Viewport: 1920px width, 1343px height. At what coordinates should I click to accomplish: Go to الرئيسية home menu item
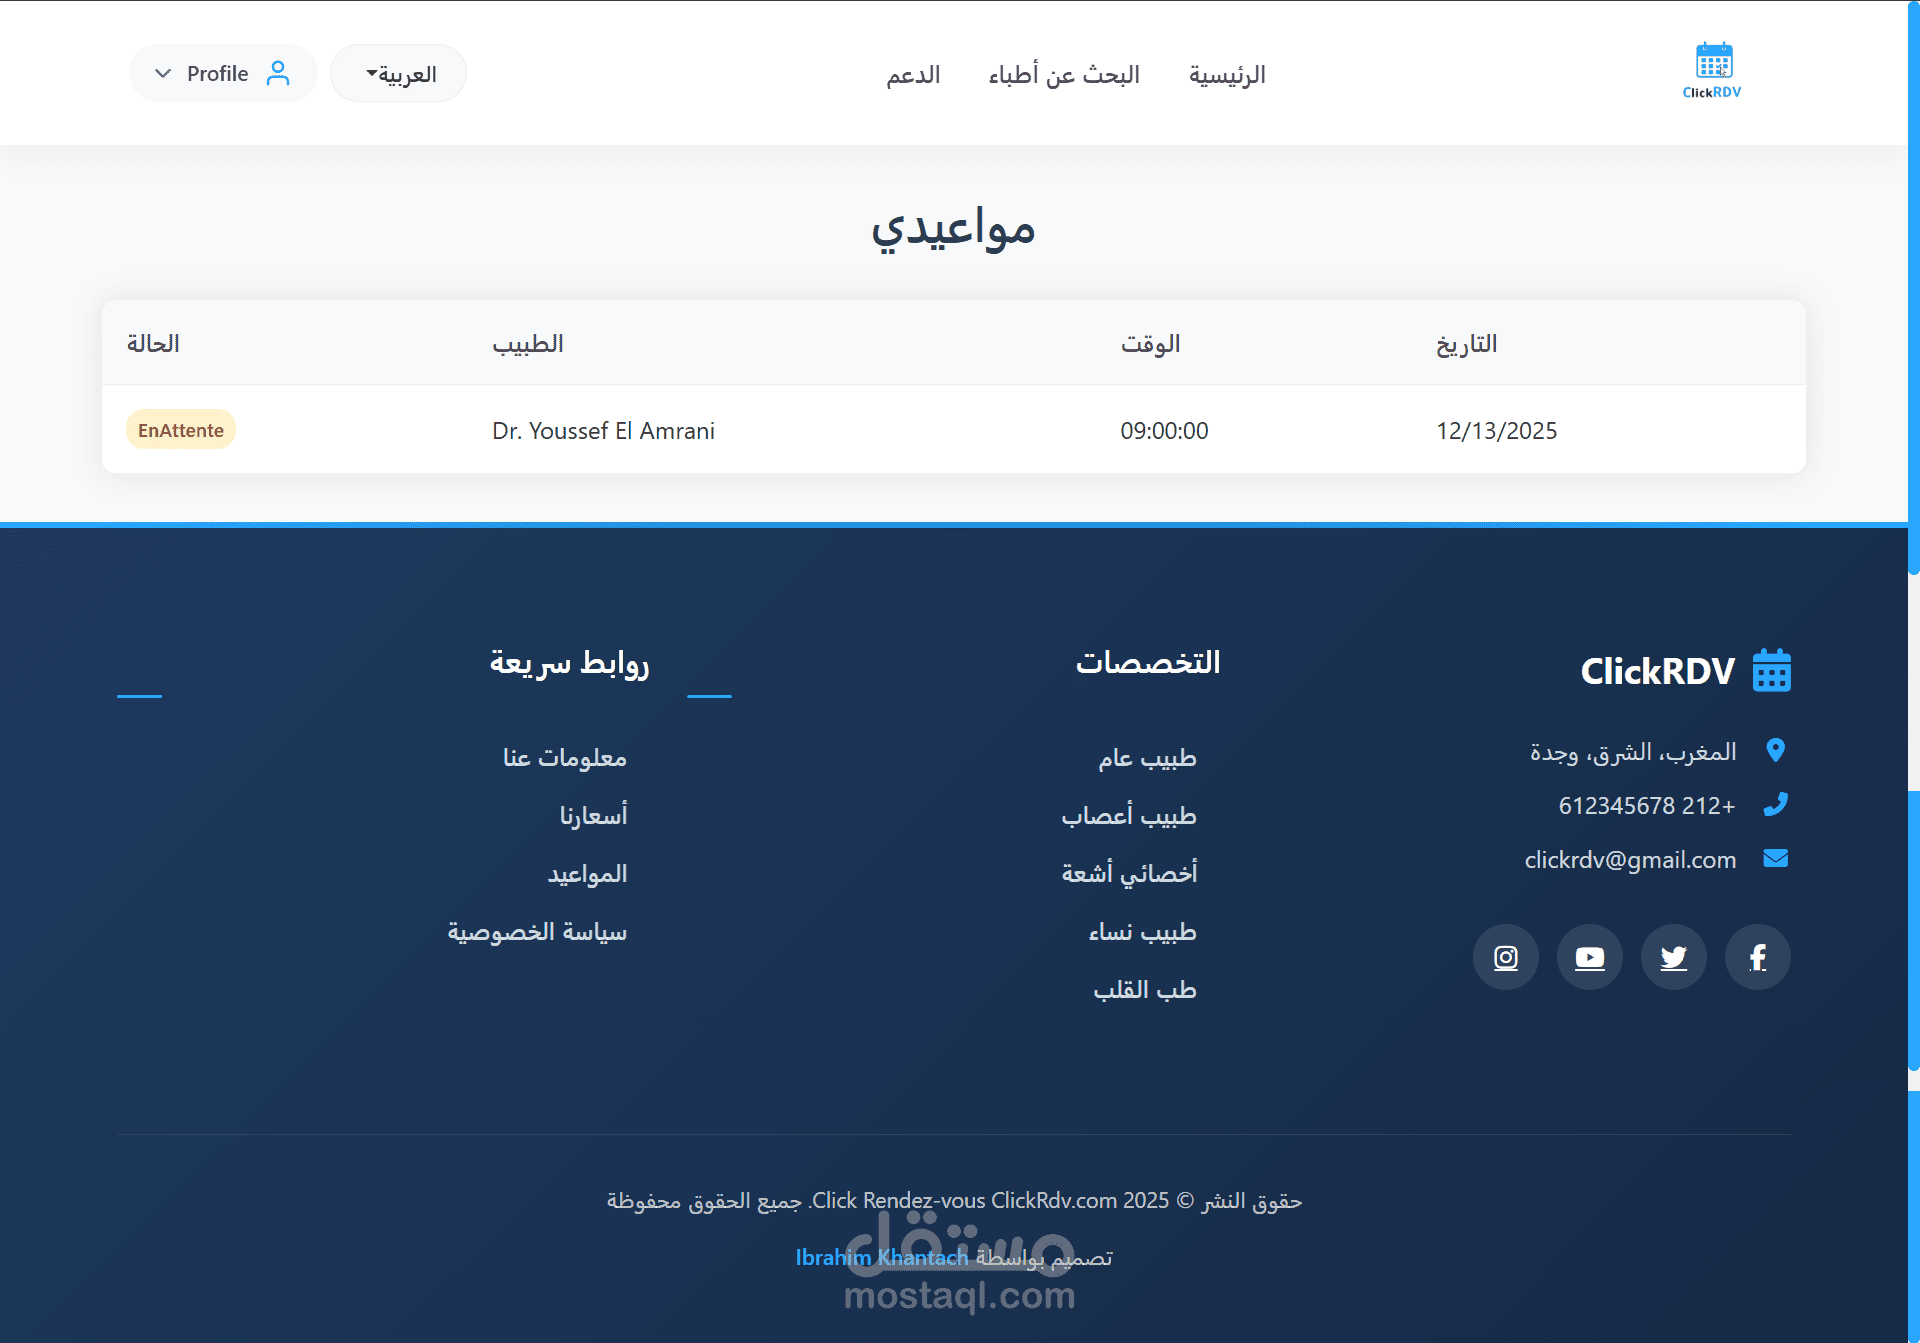[1226, 75]
